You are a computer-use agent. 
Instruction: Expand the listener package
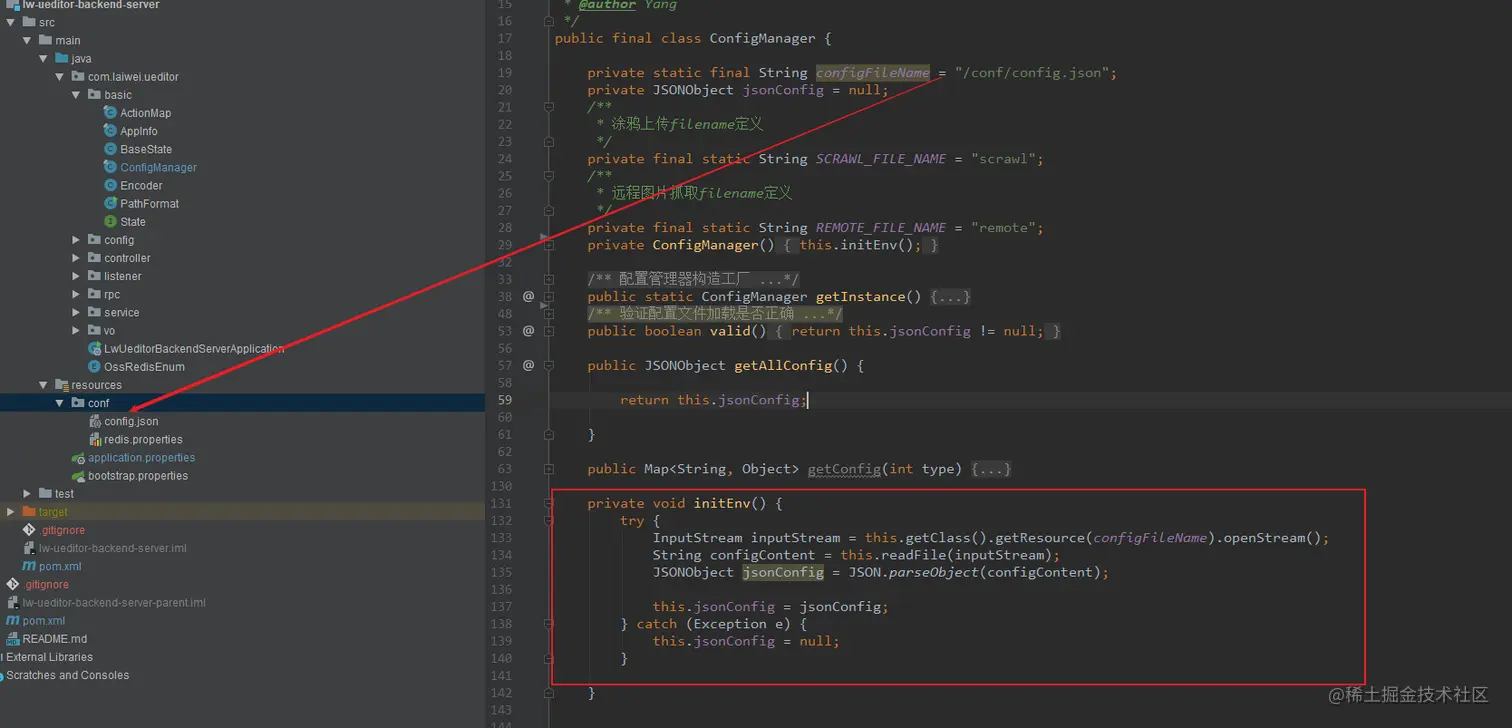76,276
